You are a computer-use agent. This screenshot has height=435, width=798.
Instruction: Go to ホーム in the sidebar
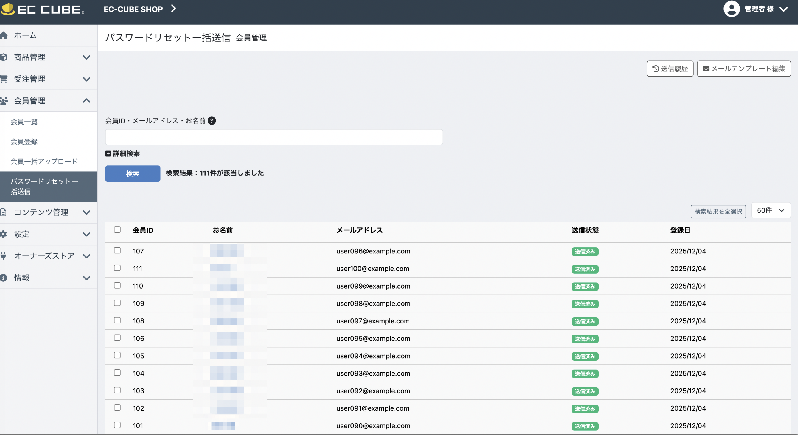click(25, 35)
